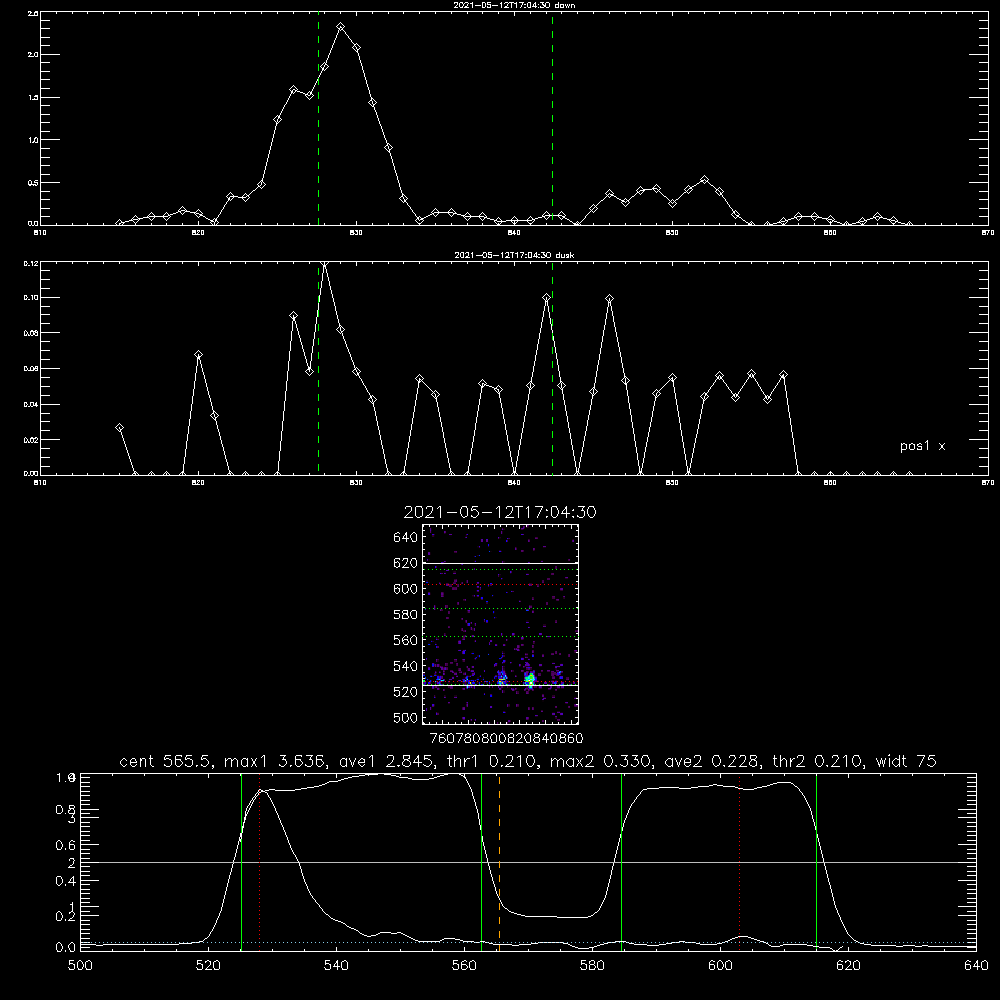Screen dimensions: 1000x1000
Task: Click the dusk plot title '2021-05-12T17:04:30 dusk'
Action: (x=514, y=255)
